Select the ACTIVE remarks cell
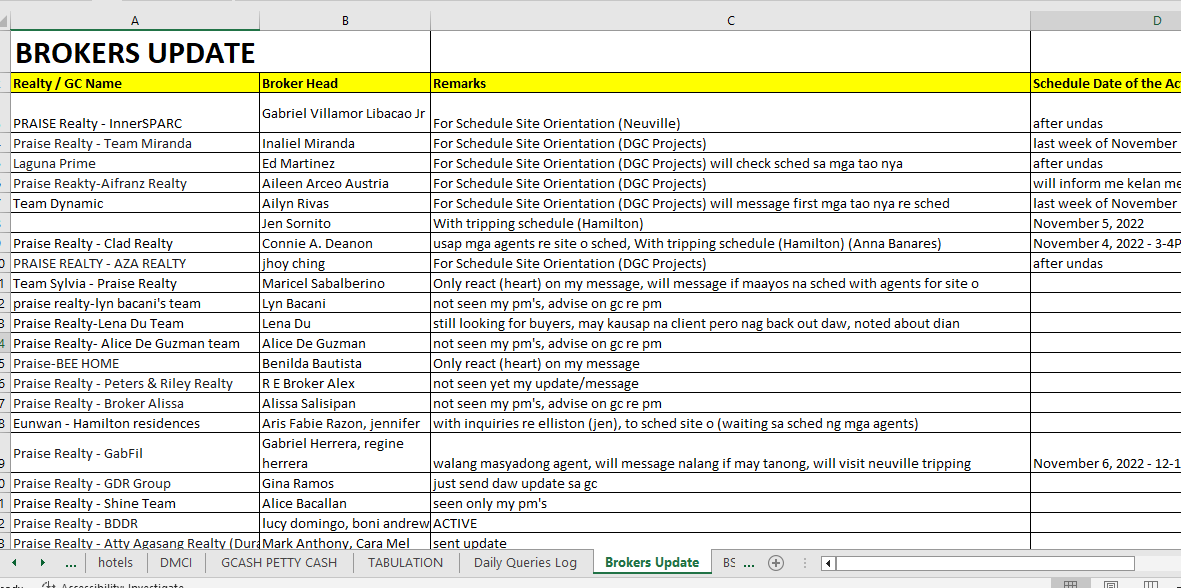 [730, 523]
